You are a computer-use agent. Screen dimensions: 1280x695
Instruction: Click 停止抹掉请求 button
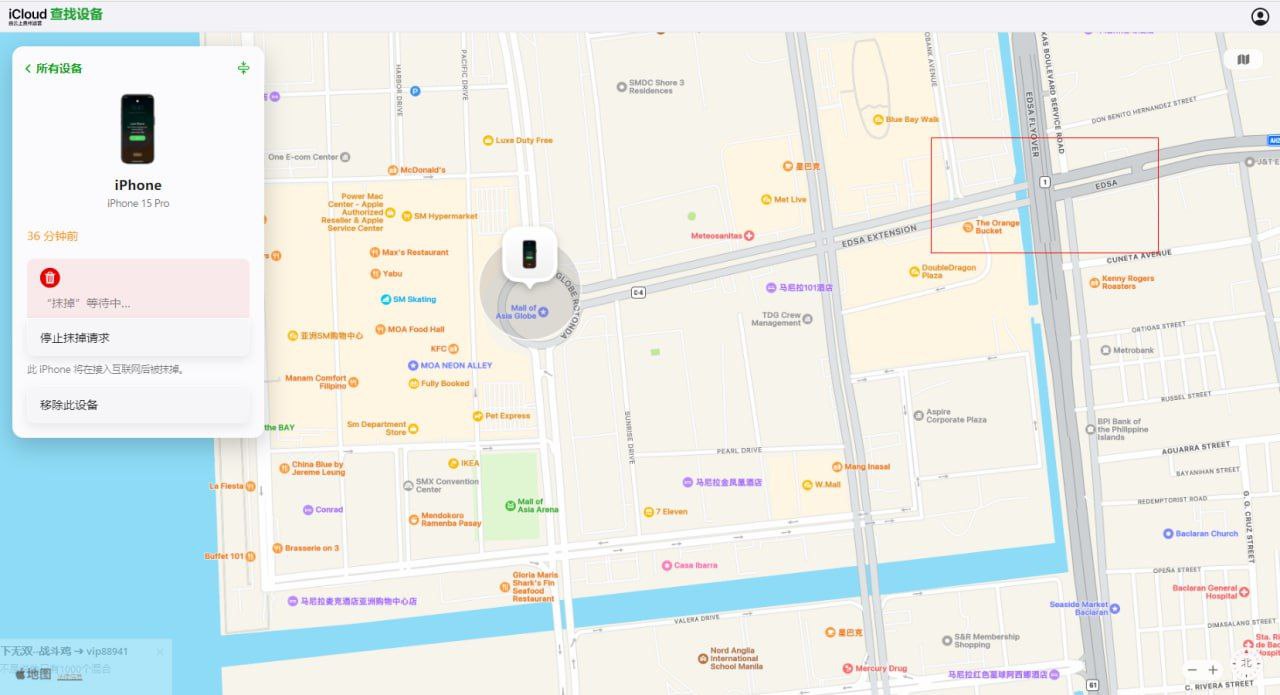(138, 337)
